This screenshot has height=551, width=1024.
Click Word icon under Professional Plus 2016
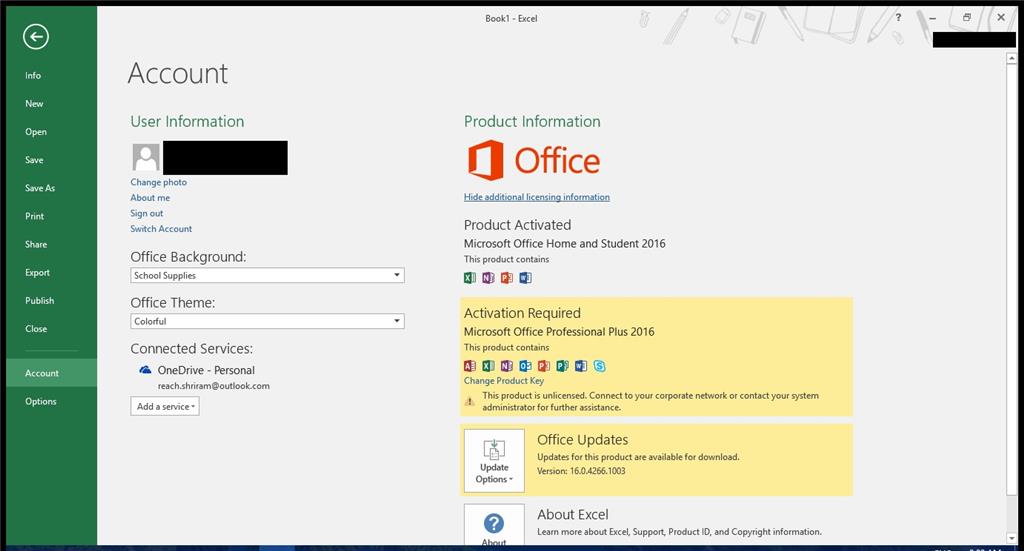581,366
